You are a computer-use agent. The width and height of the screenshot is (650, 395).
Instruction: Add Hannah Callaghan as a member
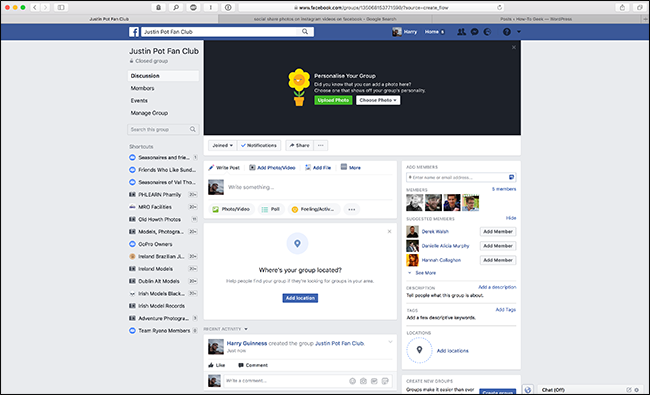tap(498, 260)
